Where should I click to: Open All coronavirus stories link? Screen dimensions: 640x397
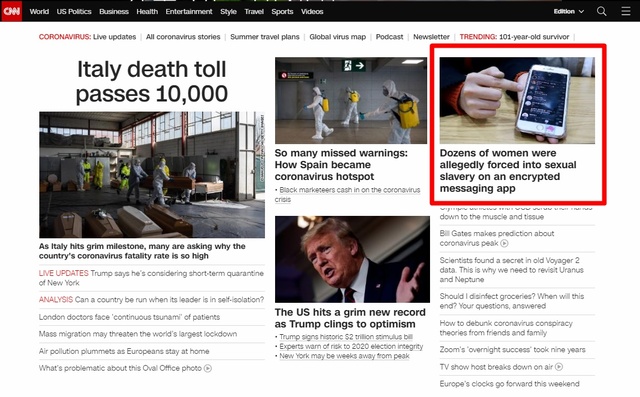183,37
